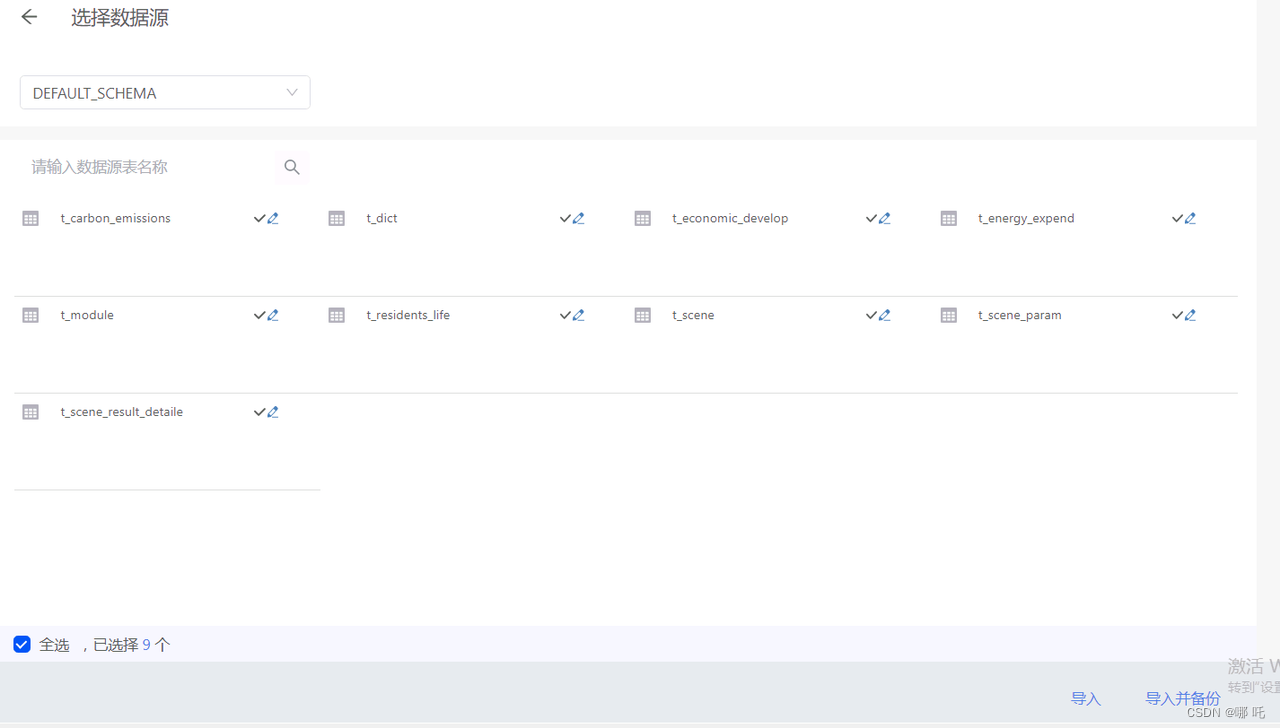The height and width of the screenshot is (728, 1280).
Task: Toggle checkmark for t_economic_develop
Action: pyautogui.click(x=871, y=218)
